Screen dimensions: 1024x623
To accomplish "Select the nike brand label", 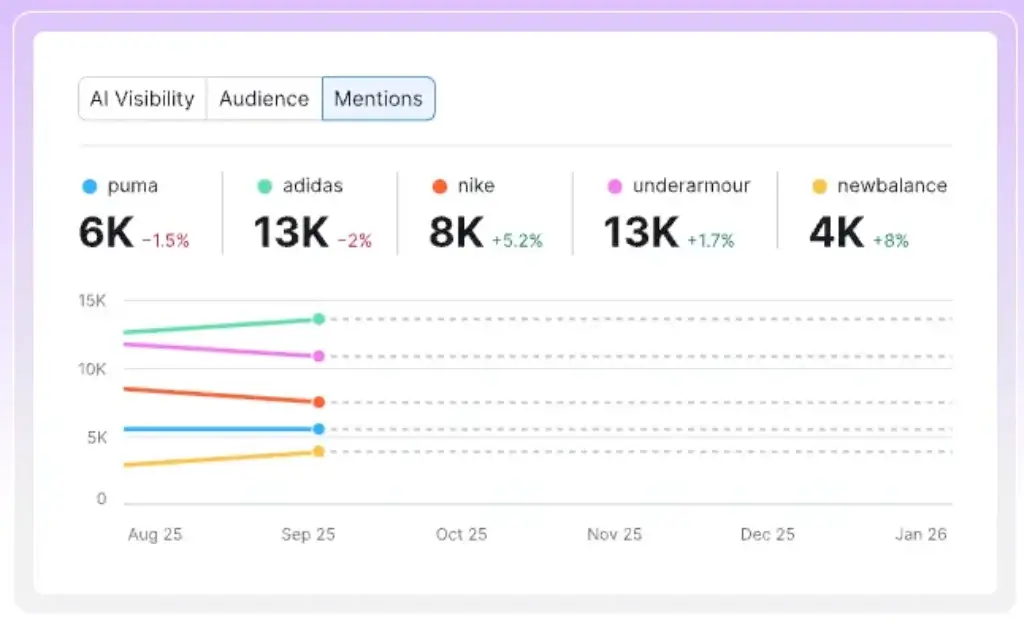I will point(476,185).
